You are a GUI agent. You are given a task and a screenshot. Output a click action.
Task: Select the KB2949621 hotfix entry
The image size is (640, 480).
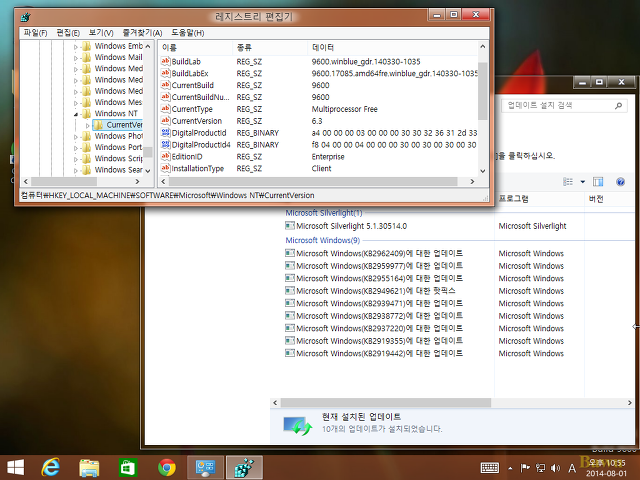pyautogui.click(x=370, y=291)
